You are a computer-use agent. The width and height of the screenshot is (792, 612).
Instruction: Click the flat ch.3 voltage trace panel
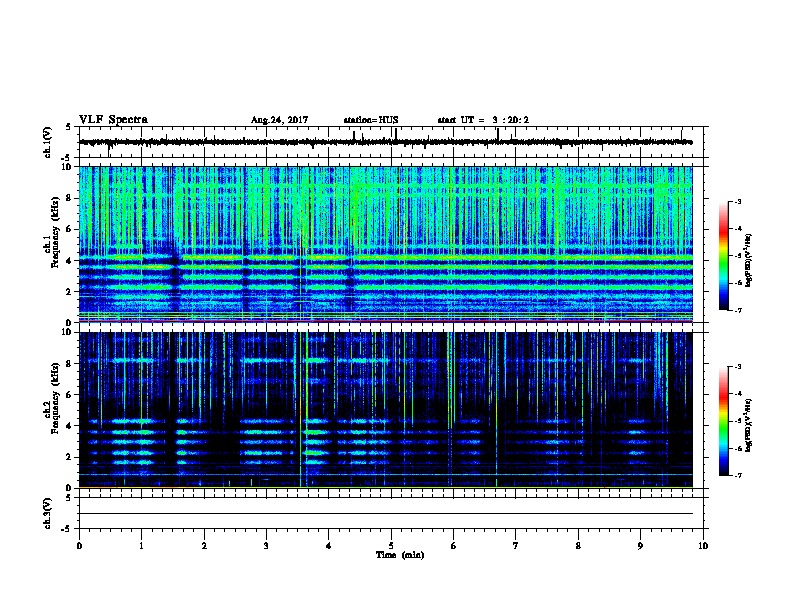click(x=393, y=513)
